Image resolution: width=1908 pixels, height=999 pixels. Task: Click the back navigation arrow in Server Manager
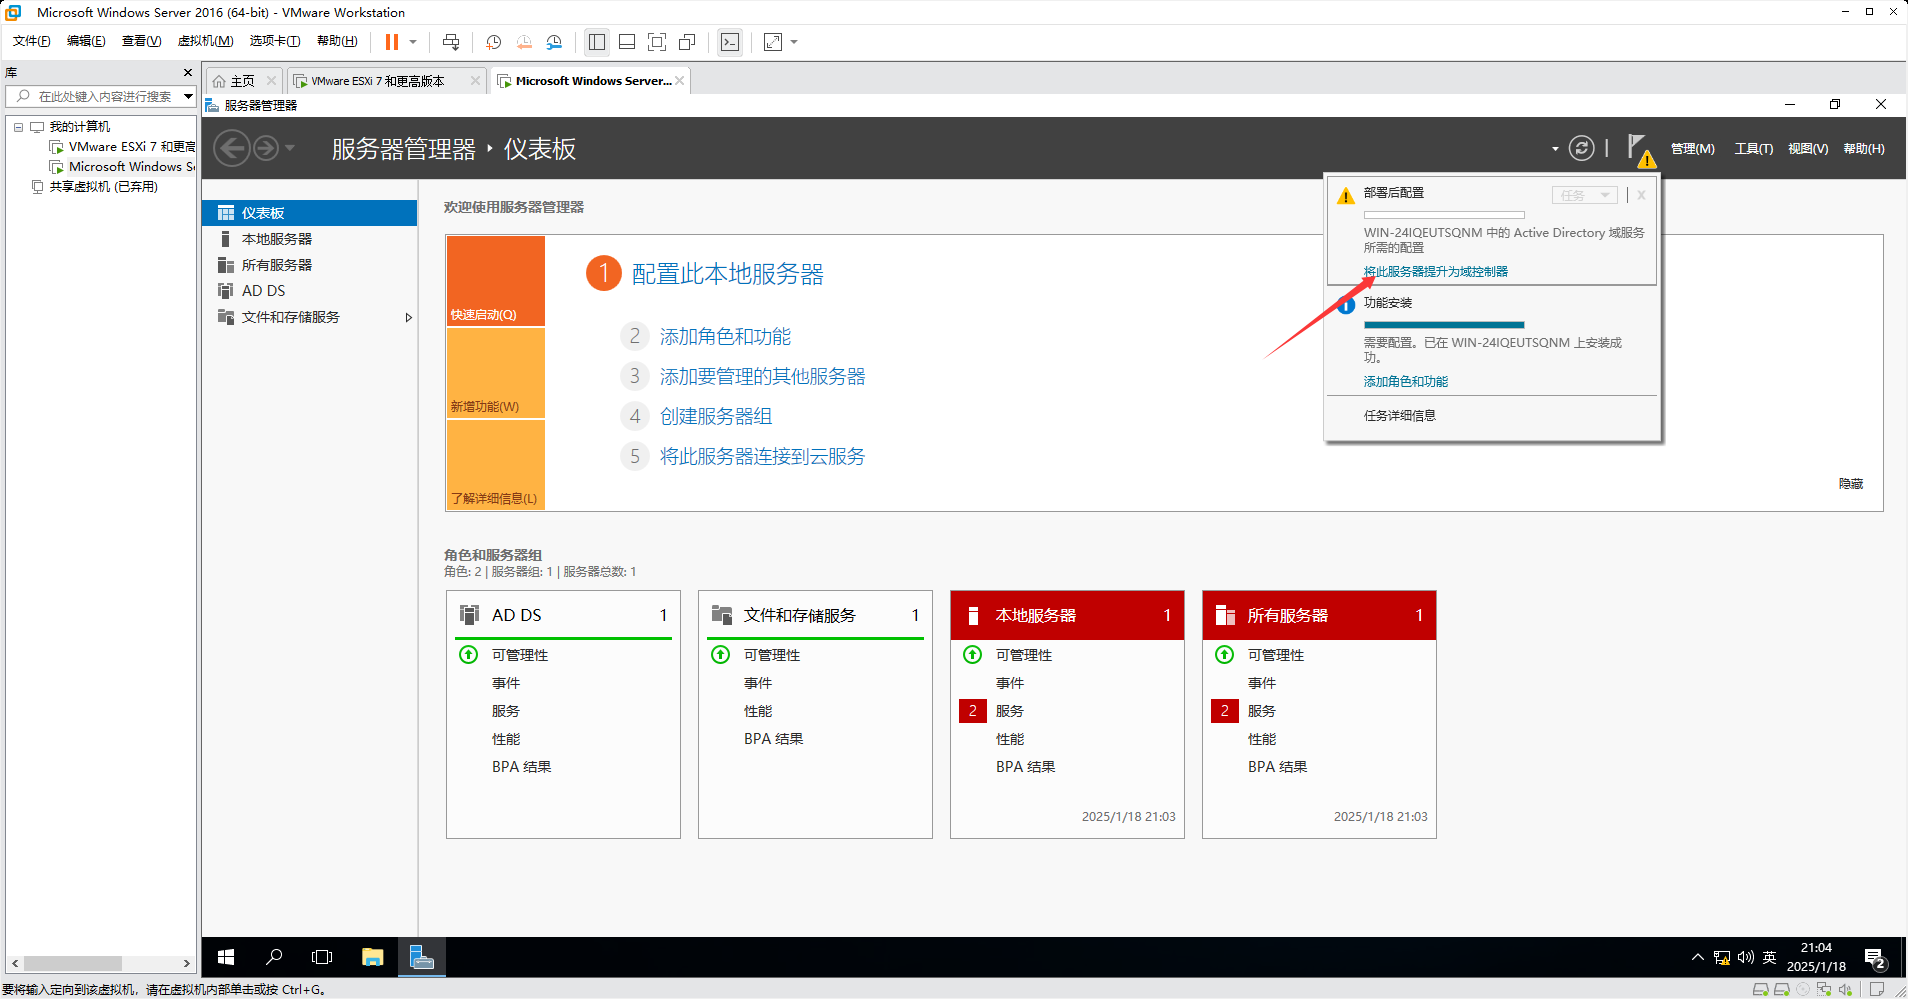click(232, 149)
